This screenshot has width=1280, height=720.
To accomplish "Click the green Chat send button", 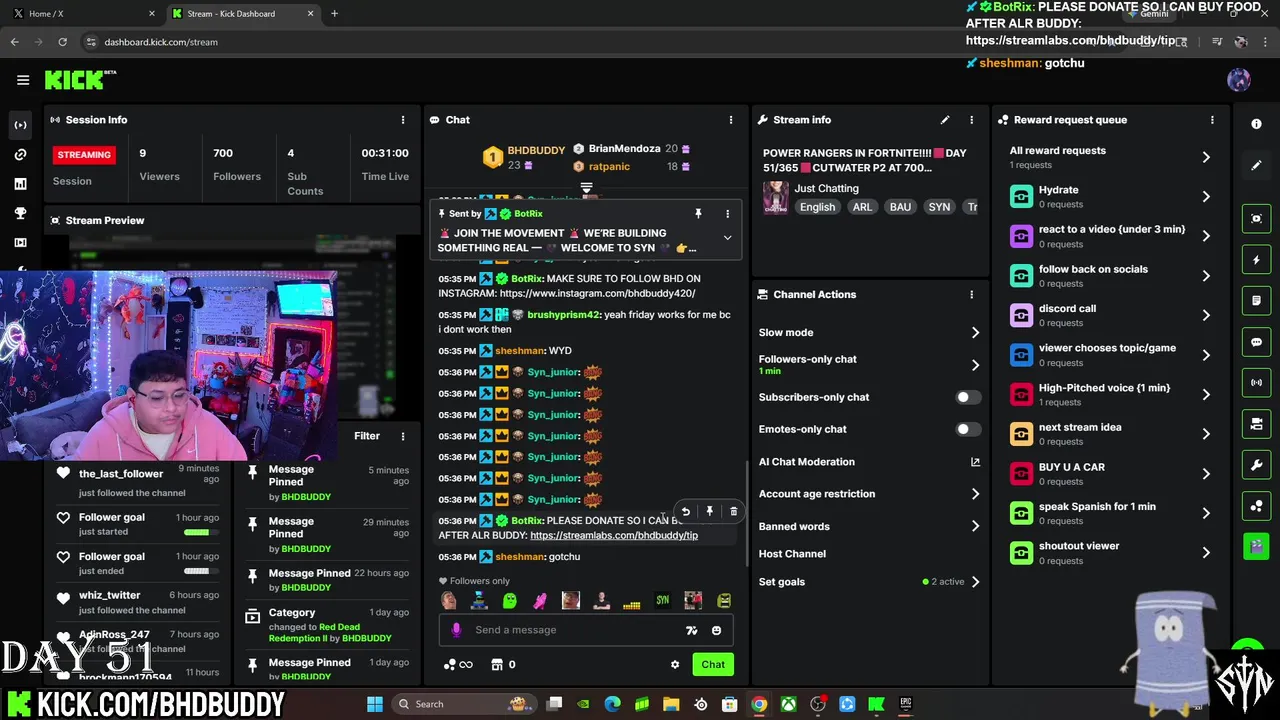I will 713,665.
